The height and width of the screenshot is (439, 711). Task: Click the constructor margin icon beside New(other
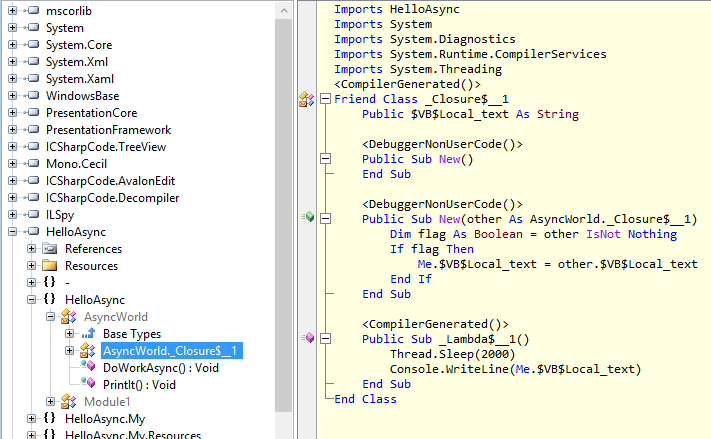pos(308,217)
